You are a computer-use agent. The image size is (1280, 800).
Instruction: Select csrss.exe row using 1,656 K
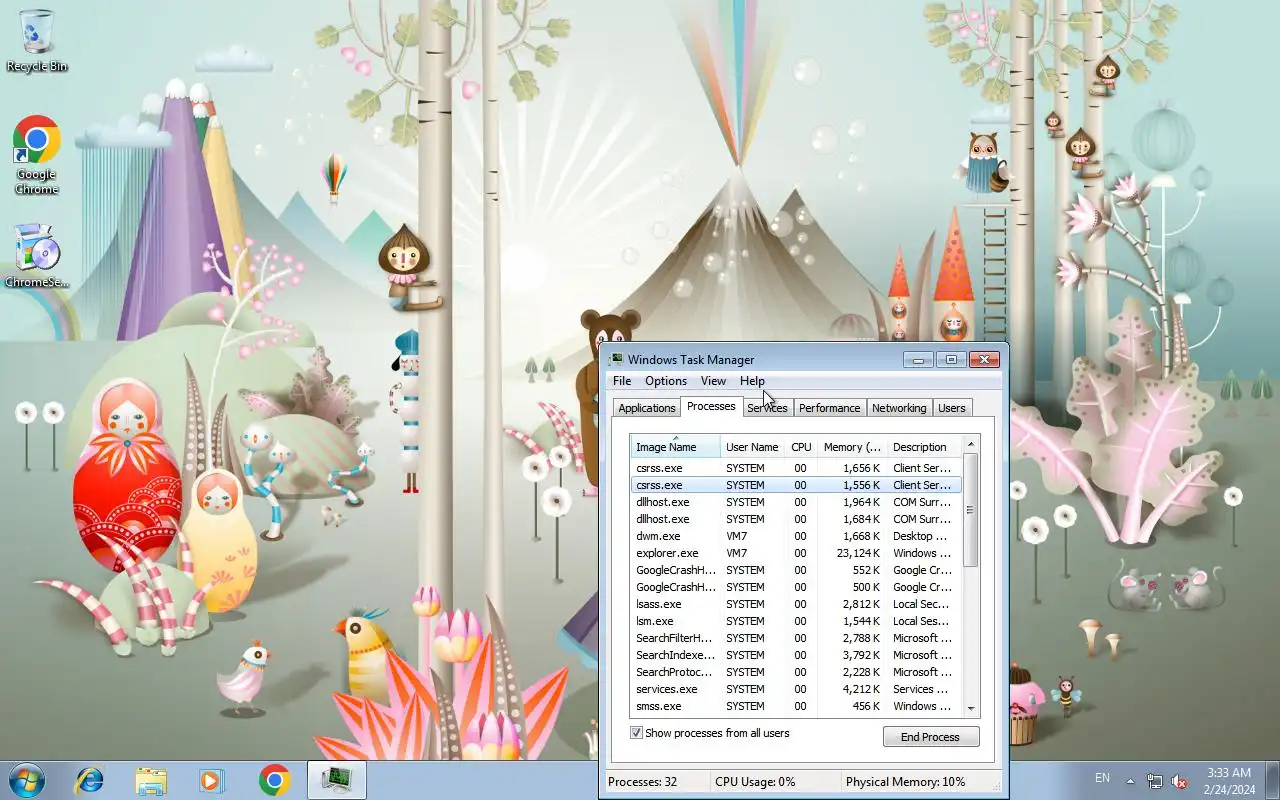[796, 468]
